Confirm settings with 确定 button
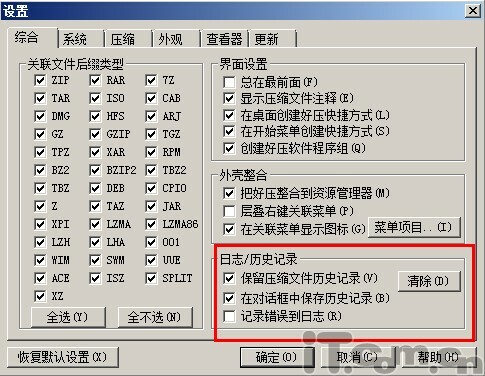This screenshot has height=376, width=485. point(277,358)
